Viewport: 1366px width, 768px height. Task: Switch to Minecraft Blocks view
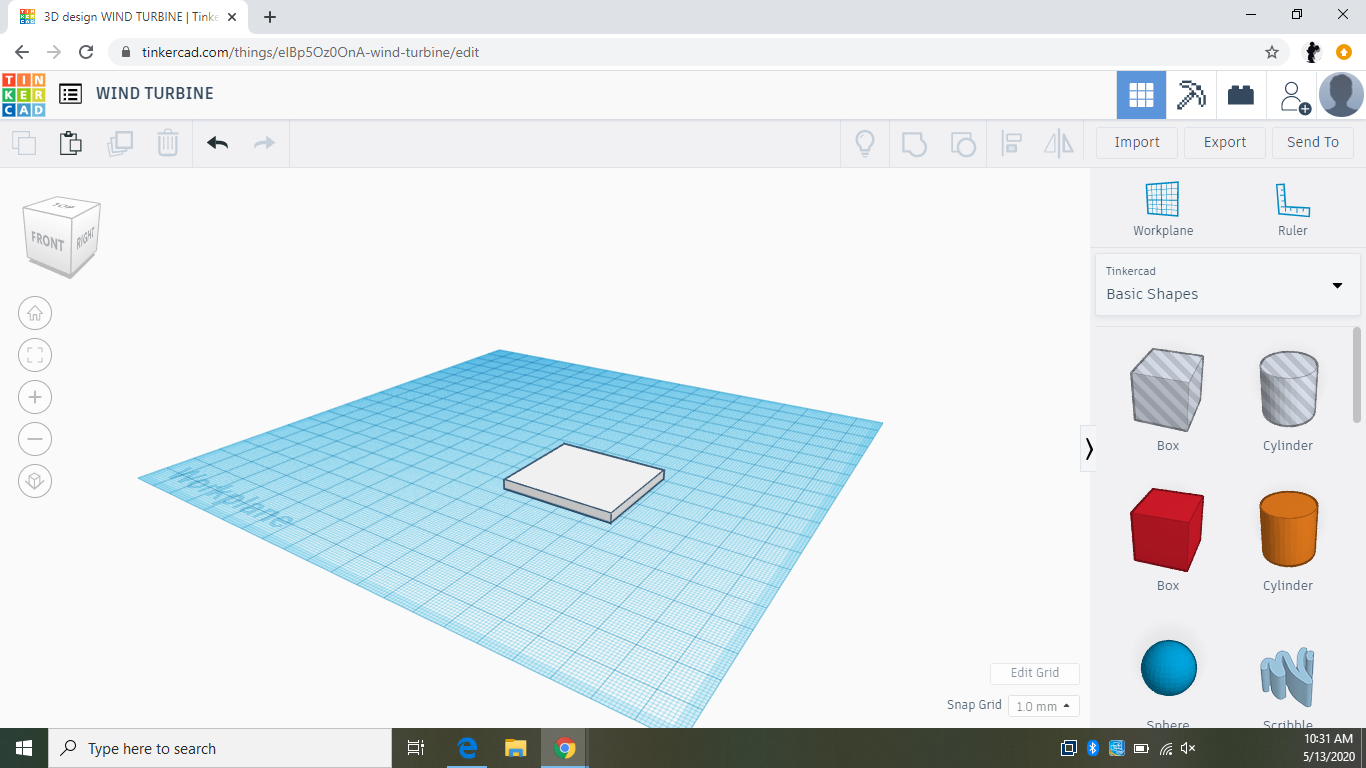pyautogui.click(x=1191, y=94)
